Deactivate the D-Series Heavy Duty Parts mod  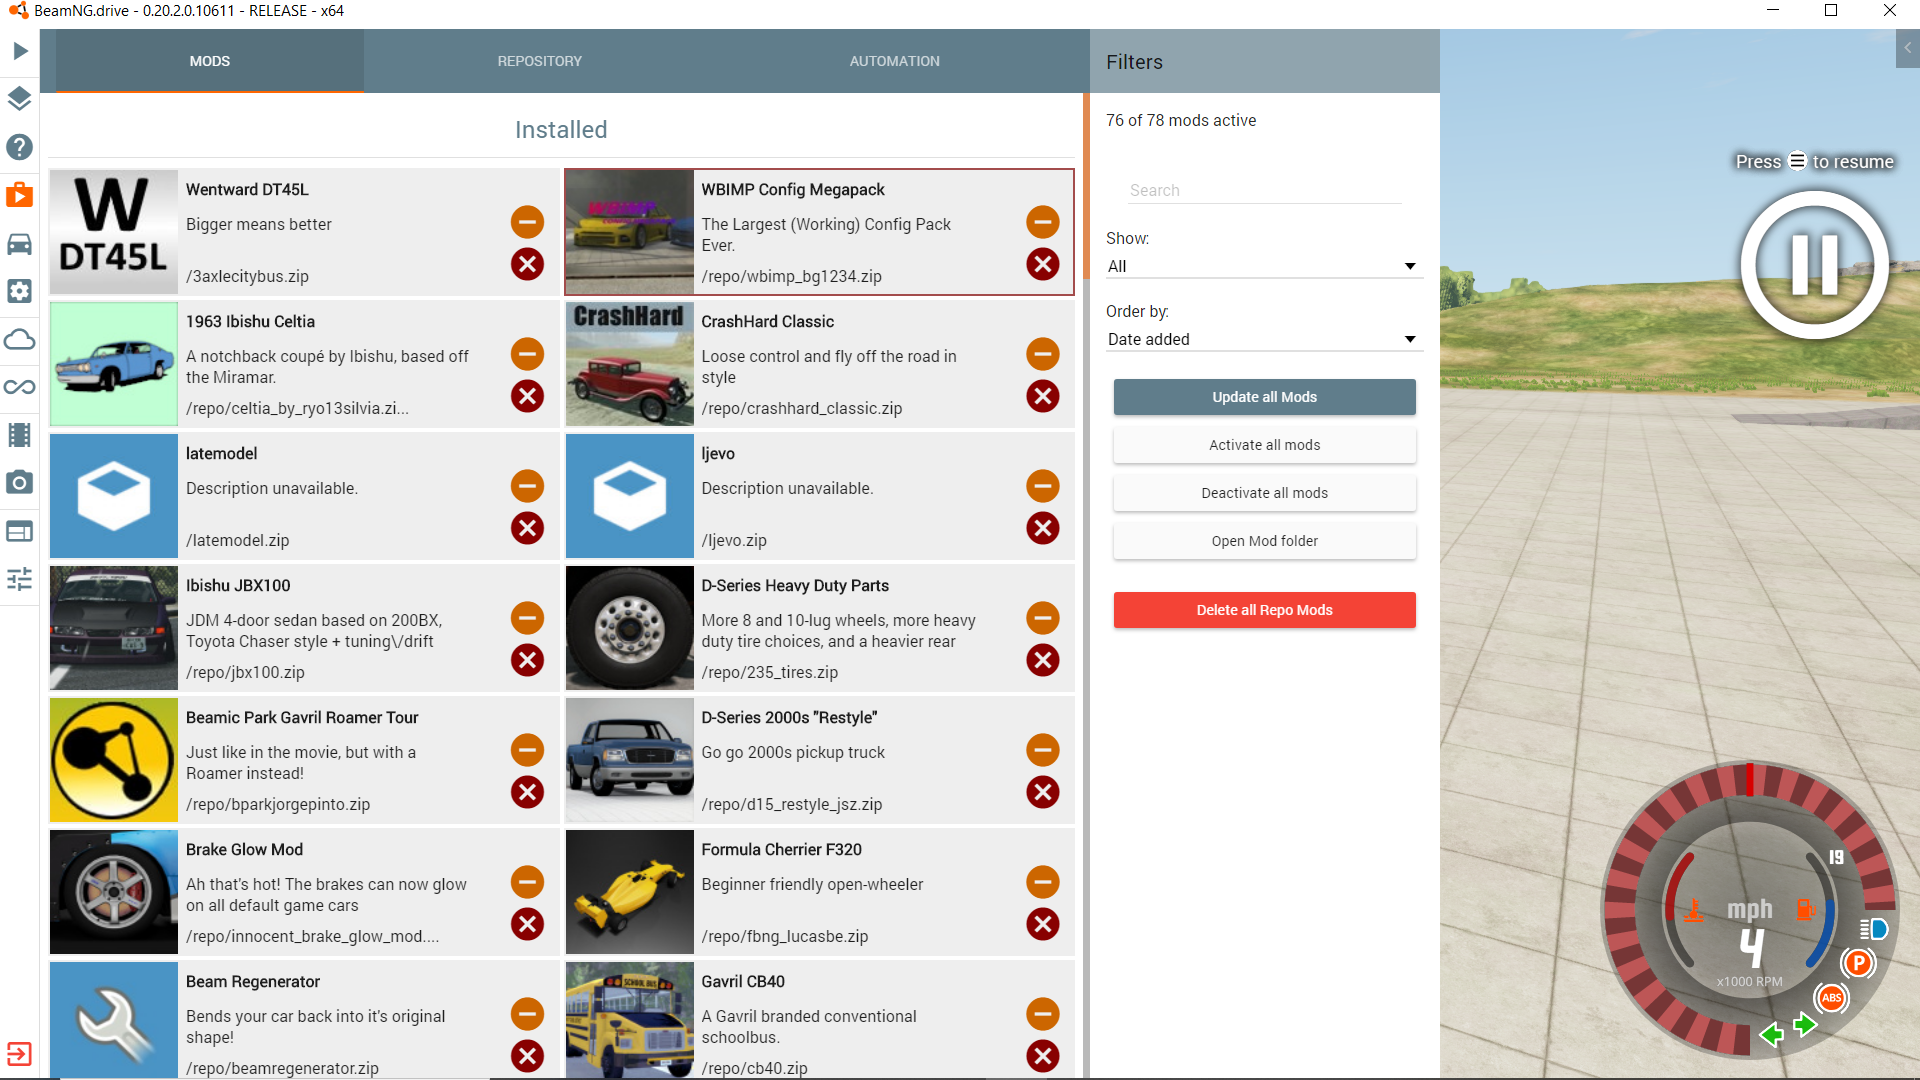point(1043,618)
